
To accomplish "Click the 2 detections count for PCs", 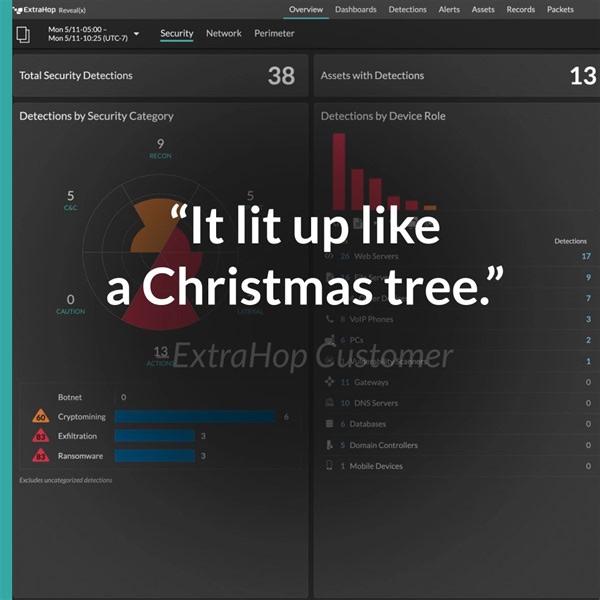I will (588, 340).
